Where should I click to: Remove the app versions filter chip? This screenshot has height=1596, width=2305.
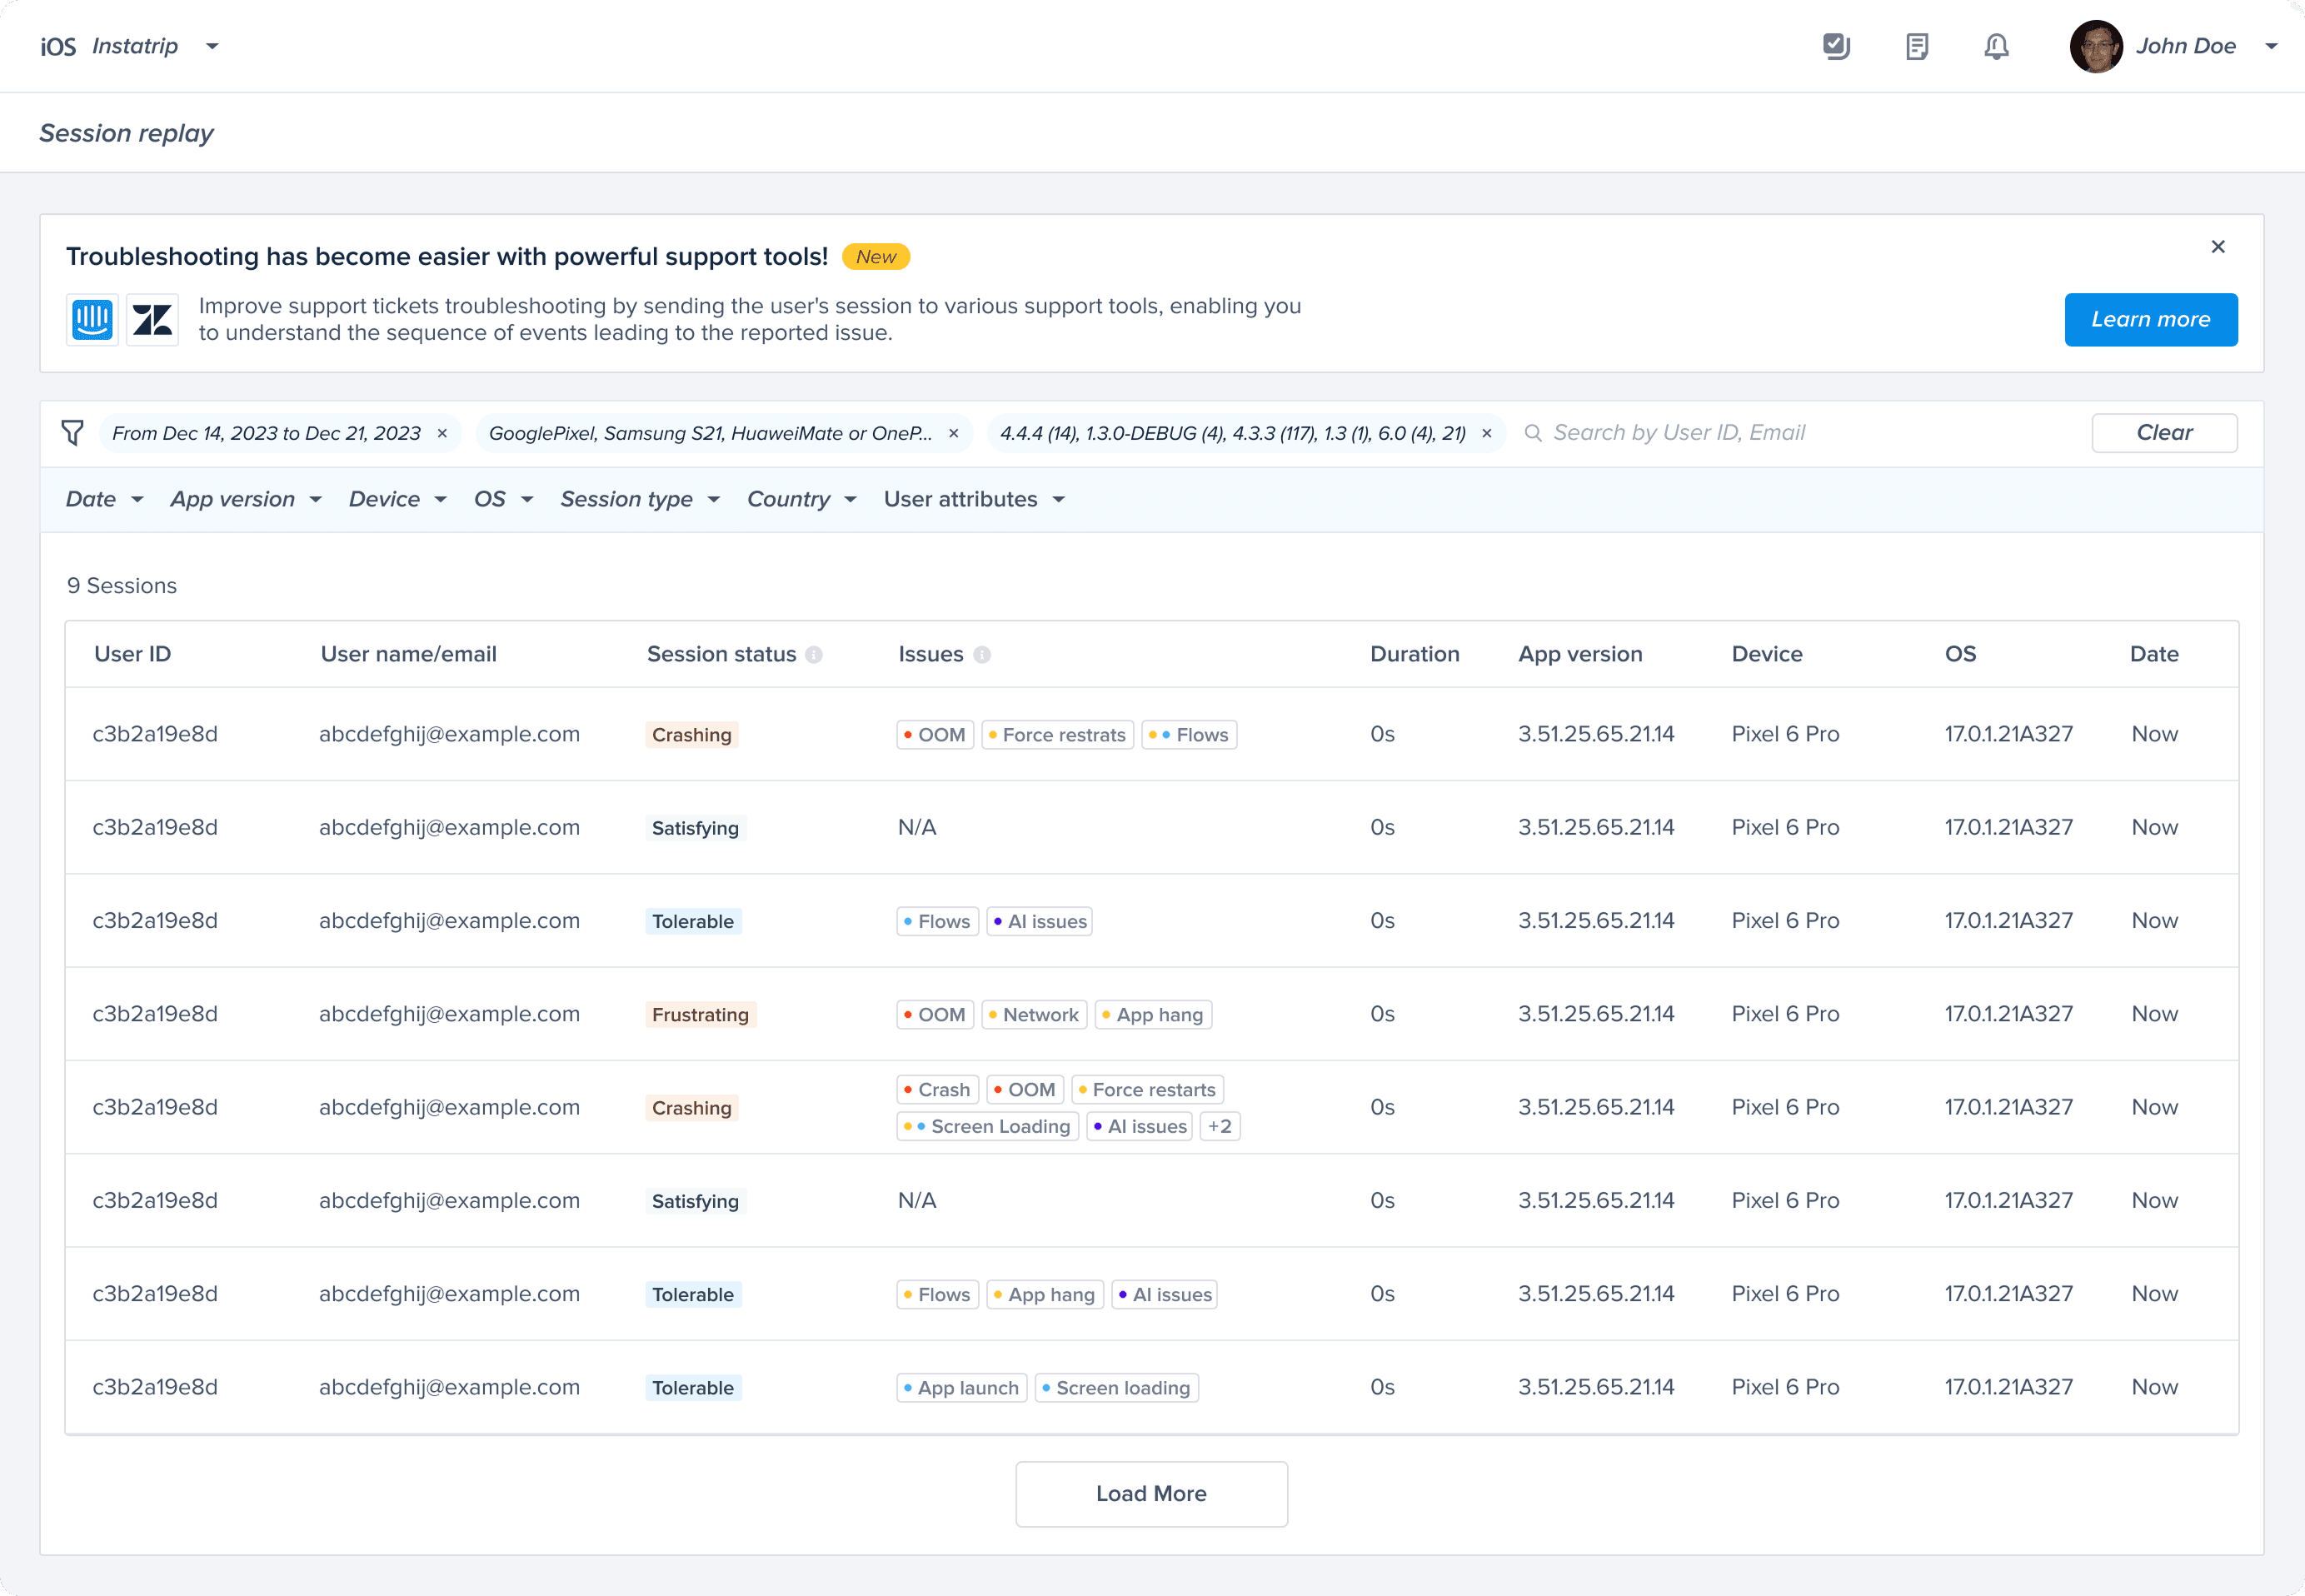(1486, 433)
